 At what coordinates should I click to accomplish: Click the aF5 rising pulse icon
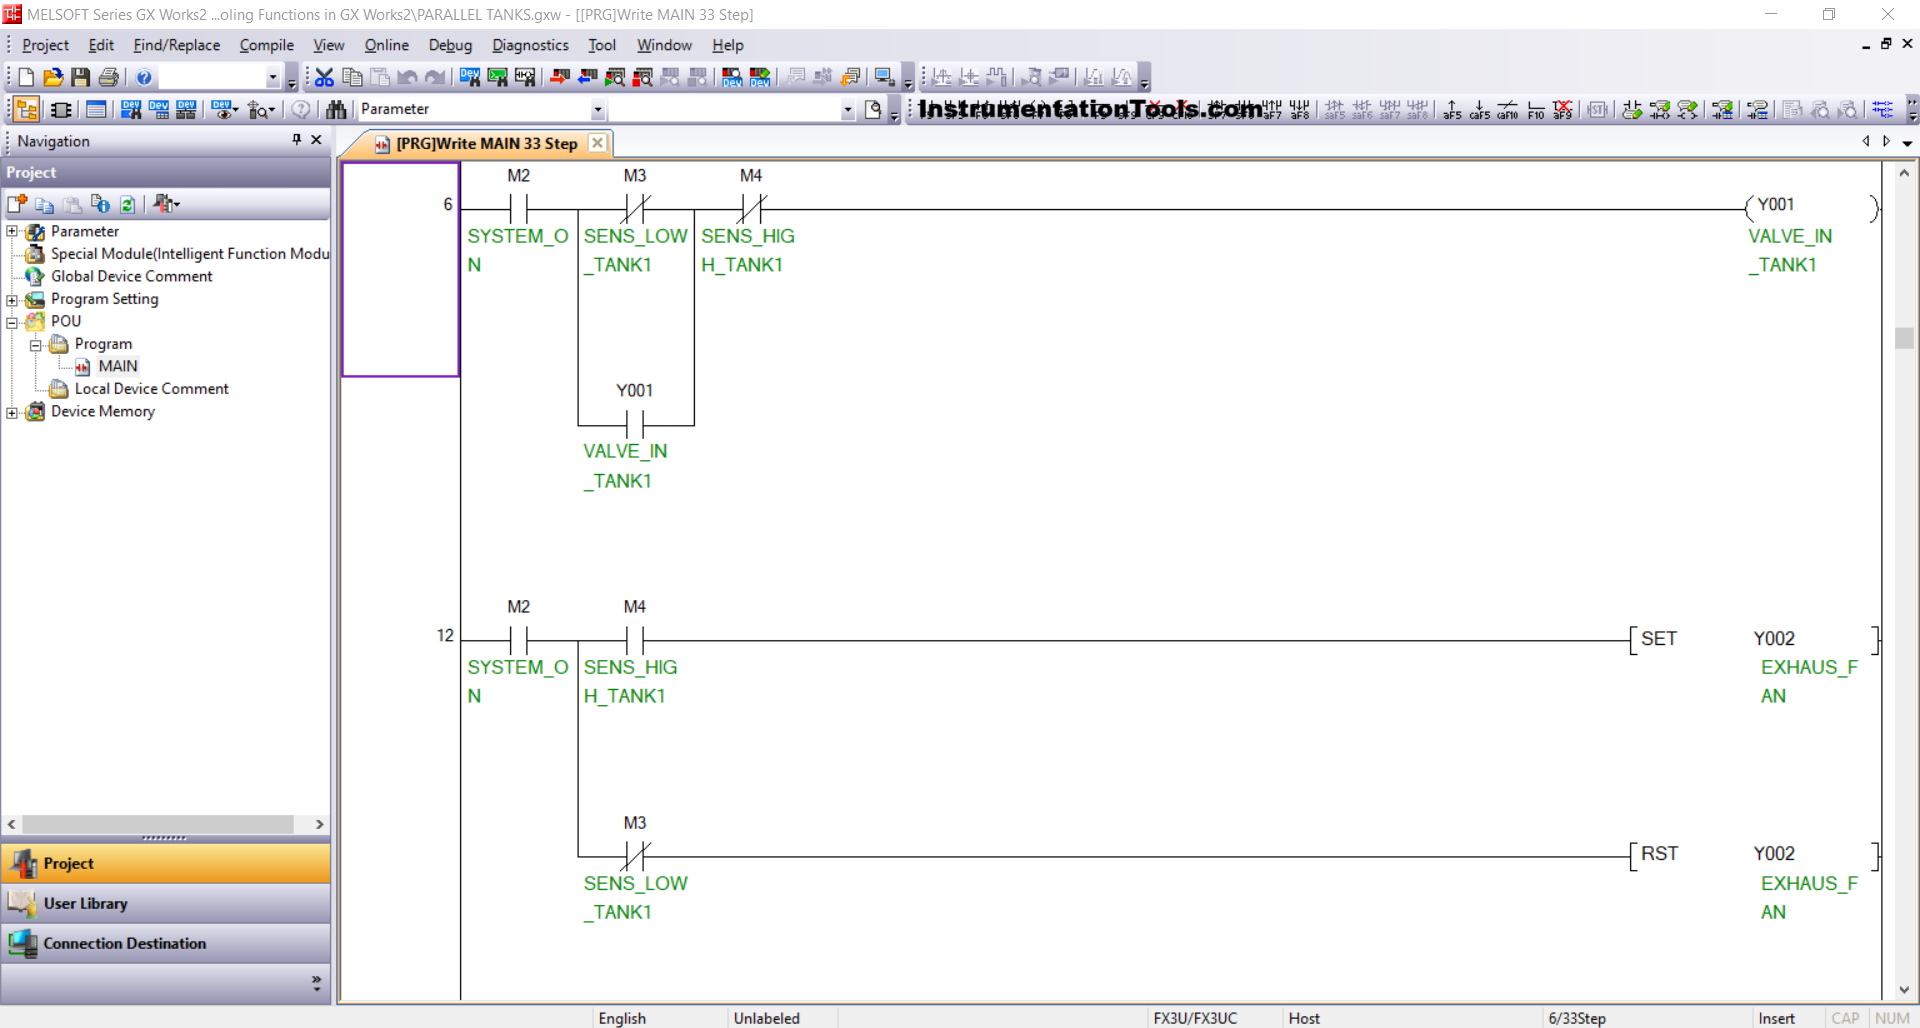(x=1452, y=109)
